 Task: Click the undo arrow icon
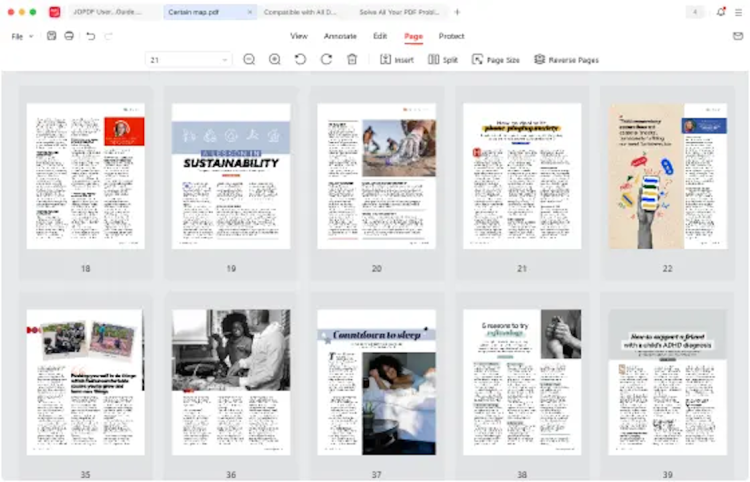pos(90,36)
